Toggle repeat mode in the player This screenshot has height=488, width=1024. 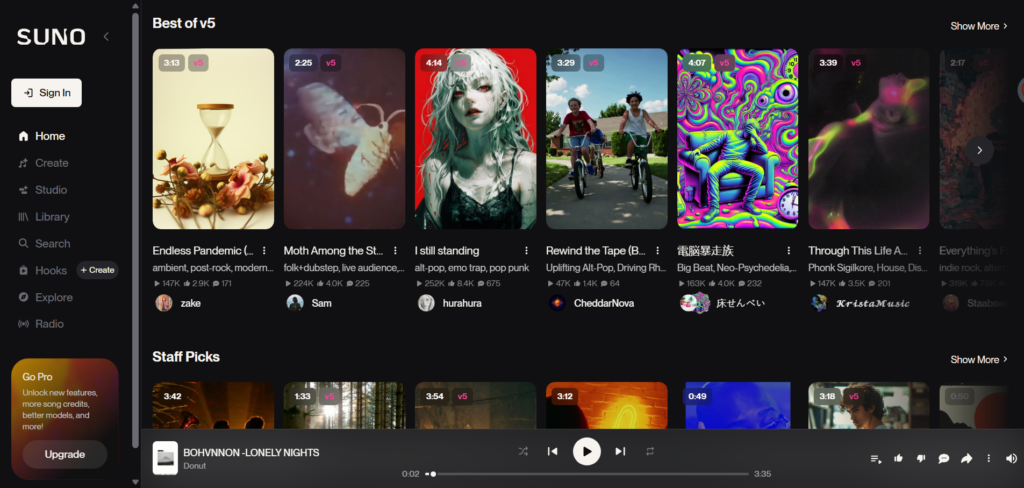pos(650,451)
